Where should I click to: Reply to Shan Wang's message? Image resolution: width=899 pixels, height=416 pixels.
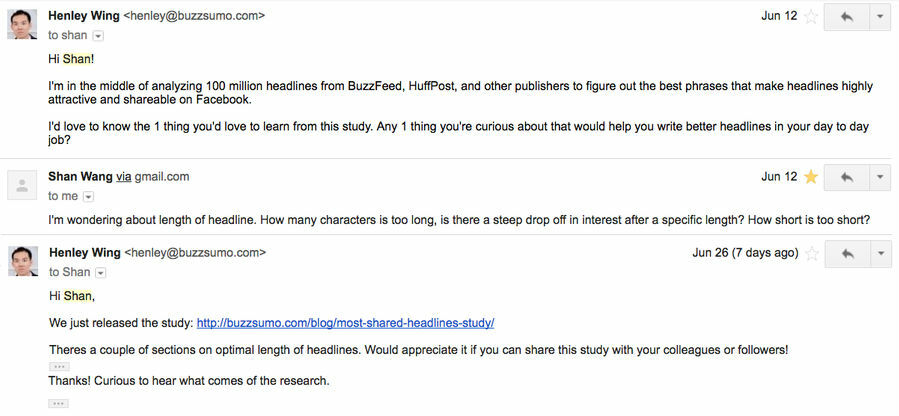click(846, 177)
